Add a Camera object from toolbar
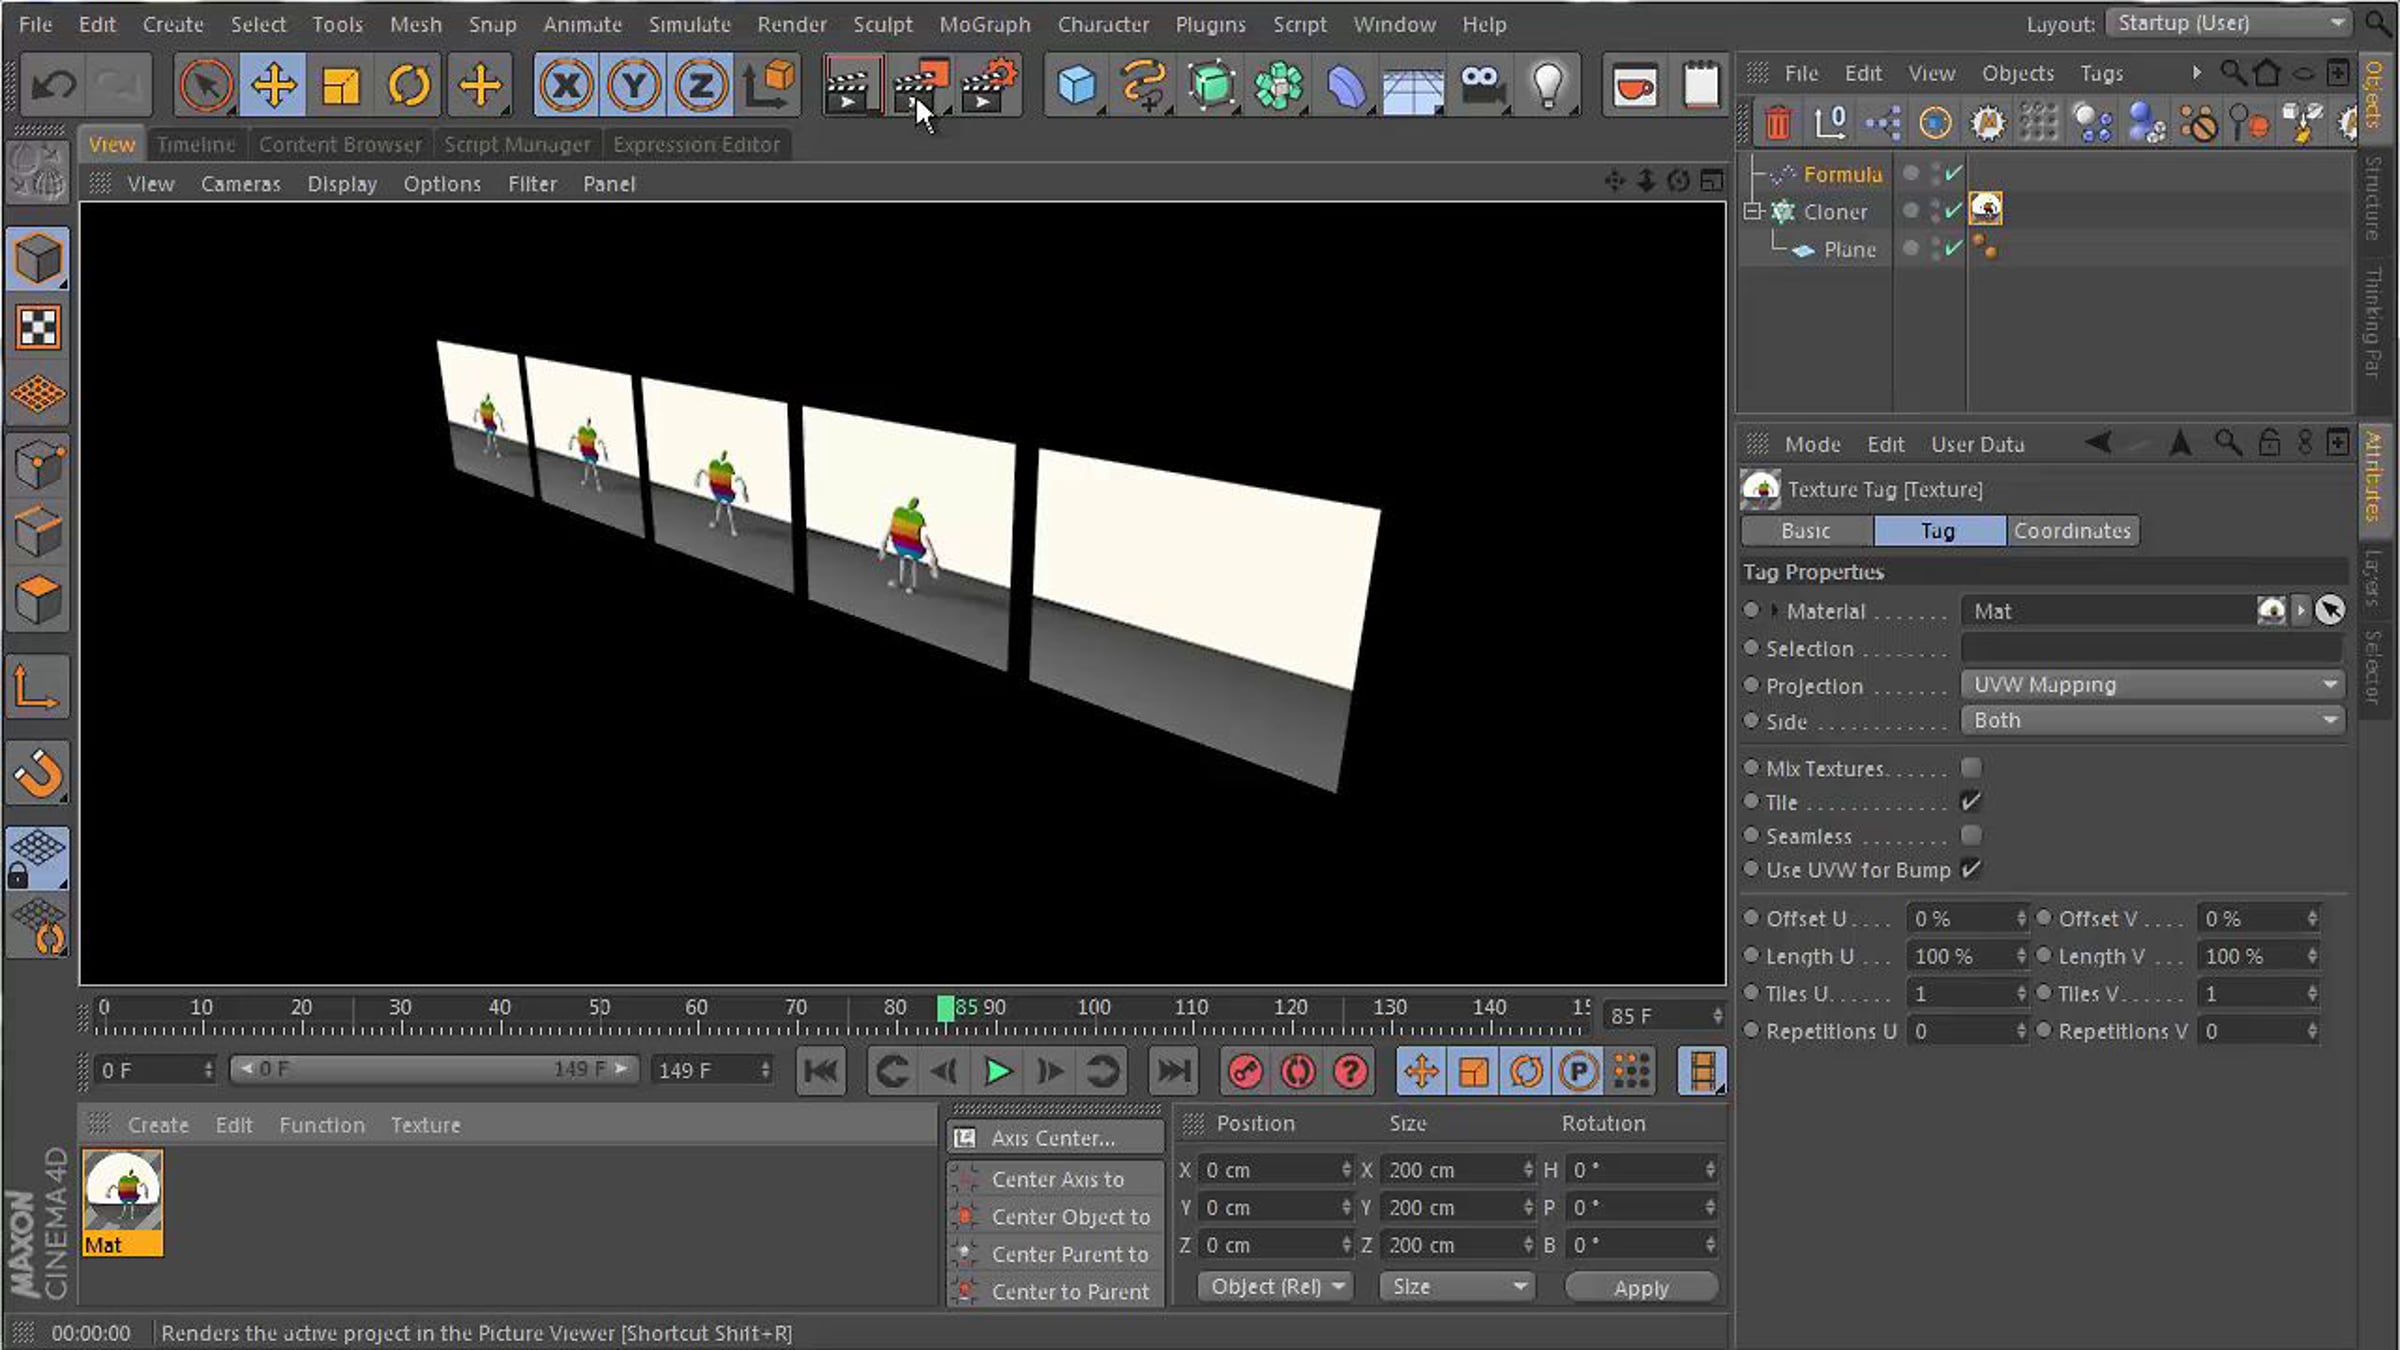The width and height of the screenshot is (2400, 1350). 1481,86
